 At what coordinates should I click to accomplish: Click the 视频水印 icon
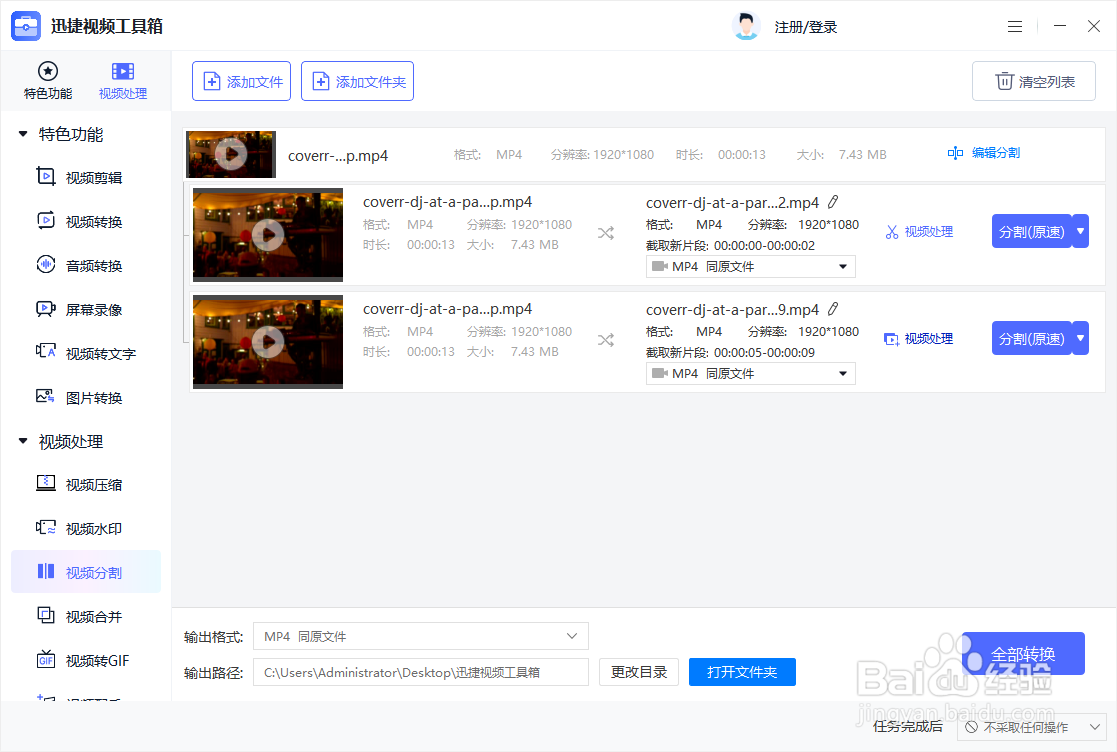(x=46, y=528)
